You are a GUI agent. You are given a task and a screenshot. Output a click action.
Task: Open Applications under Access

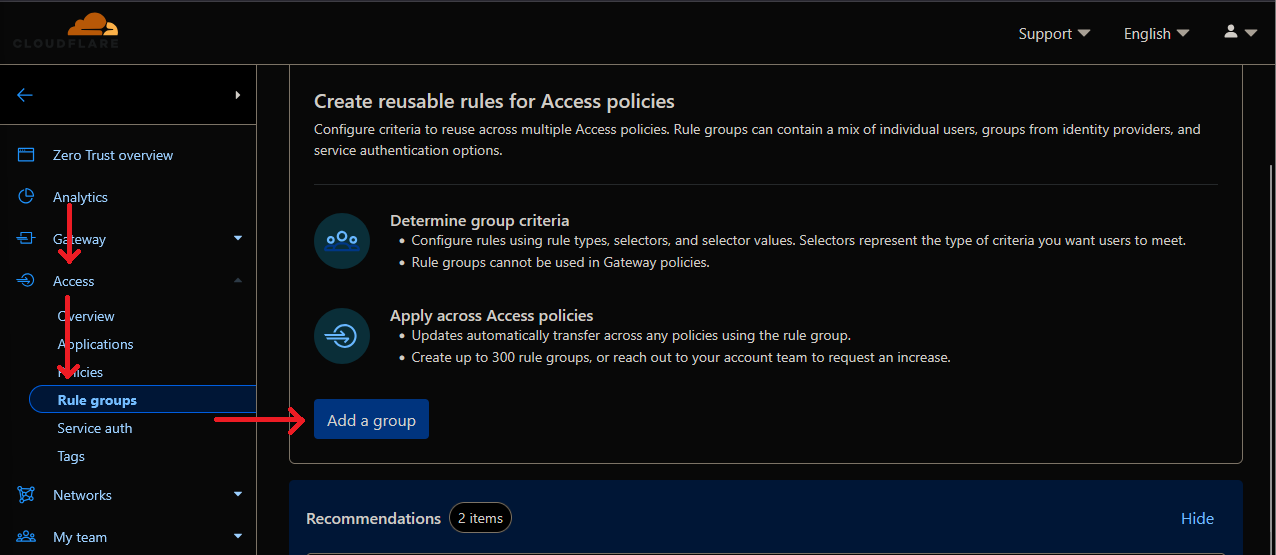coord(95,344)
